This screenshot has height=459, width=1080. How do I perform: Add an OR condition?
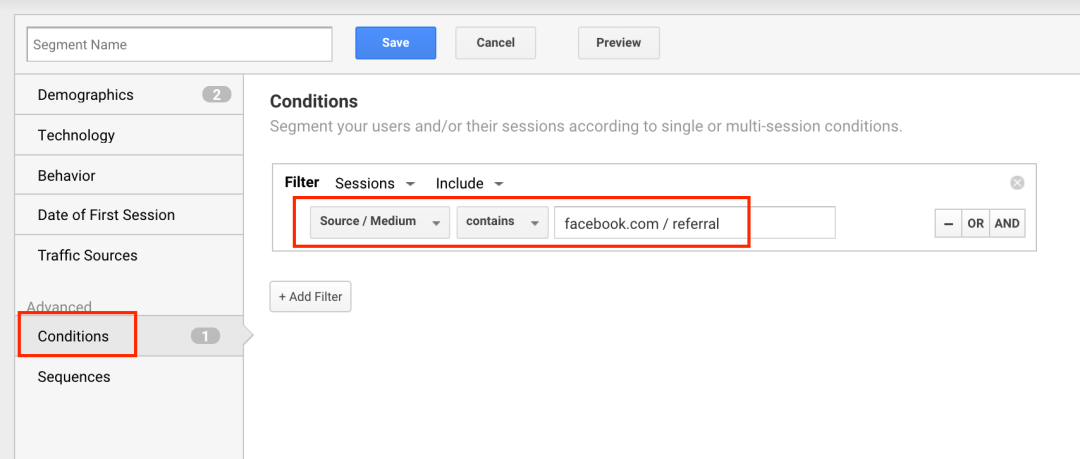tap(975, 224)
